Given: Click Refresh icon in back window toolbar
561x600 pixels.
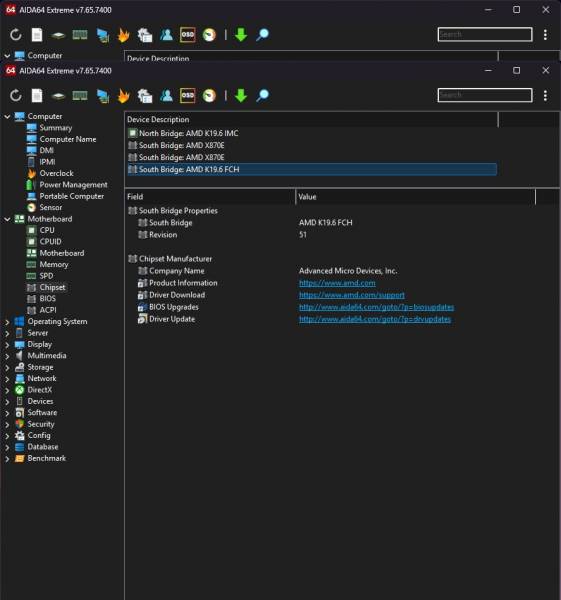Looking at the screenshot, I should (16, 35).
